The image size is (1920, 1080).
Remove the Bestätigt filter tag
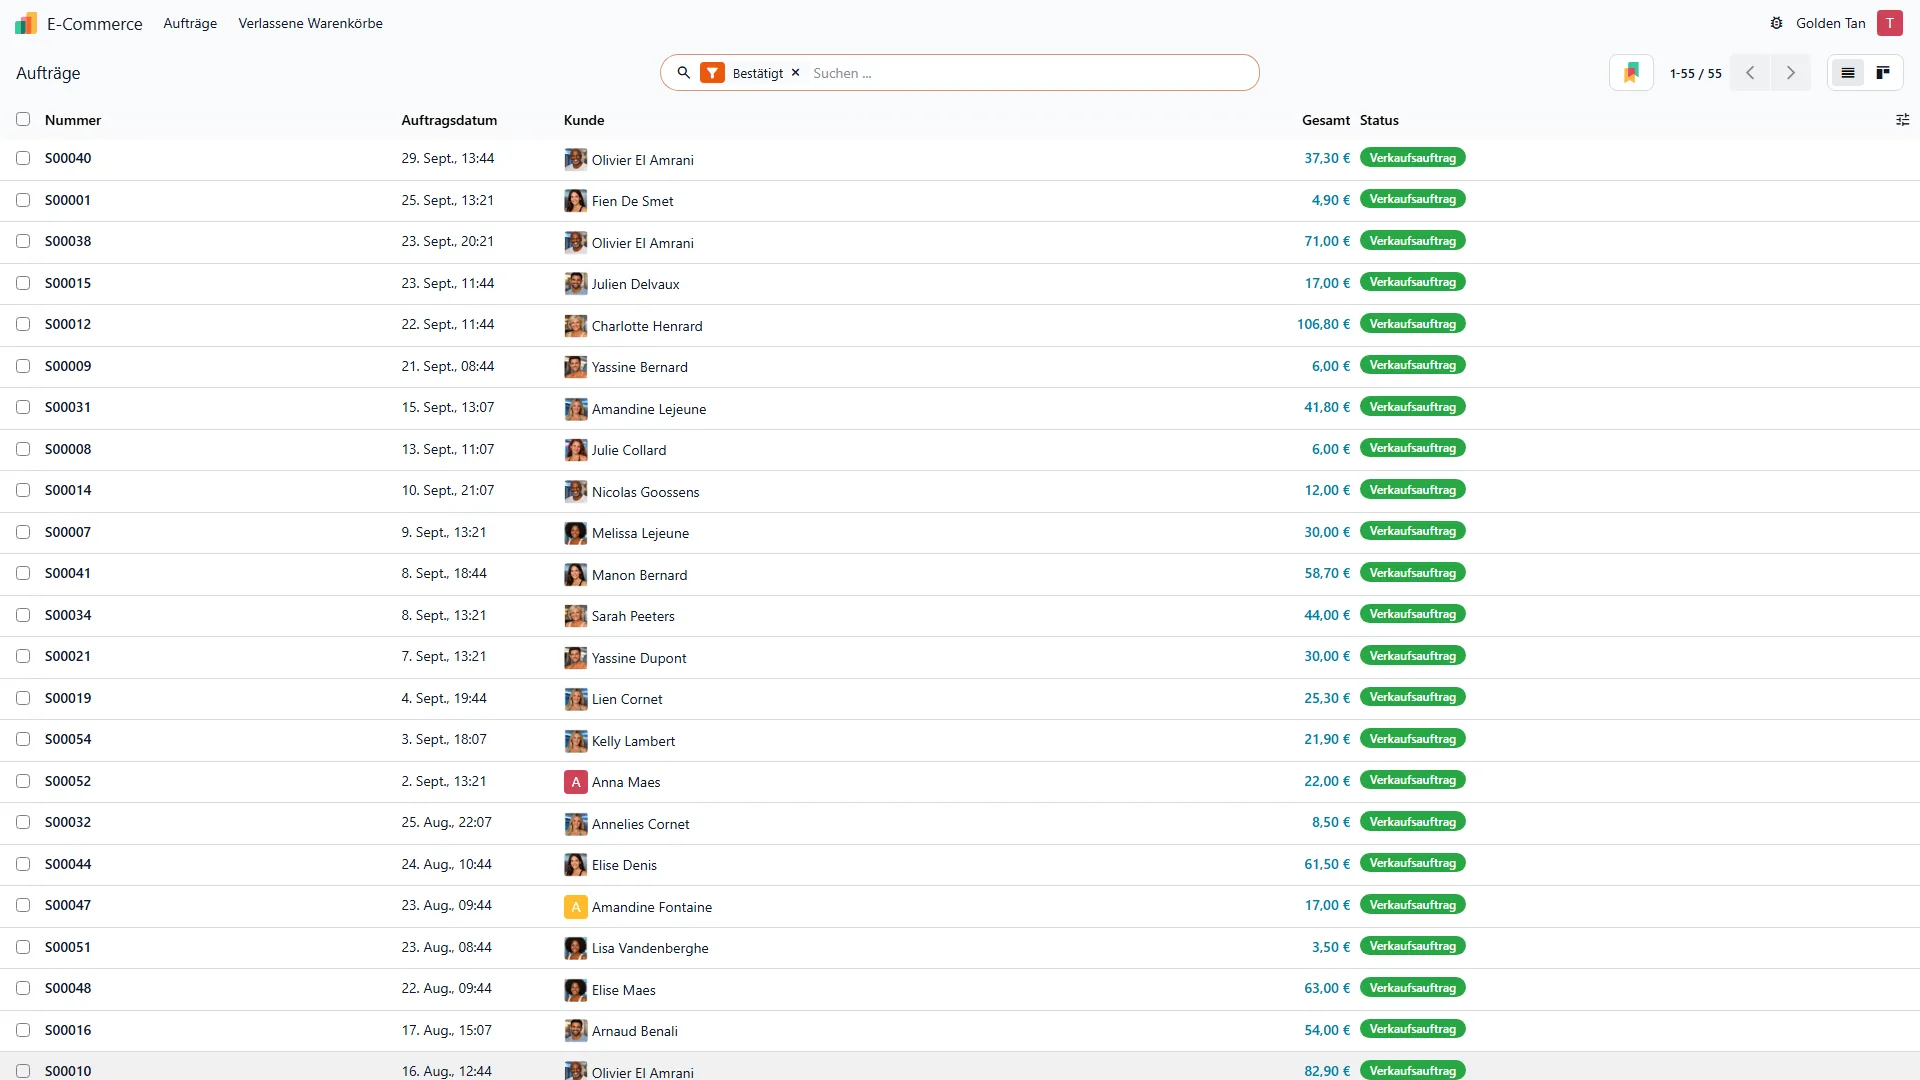point(796,73)
